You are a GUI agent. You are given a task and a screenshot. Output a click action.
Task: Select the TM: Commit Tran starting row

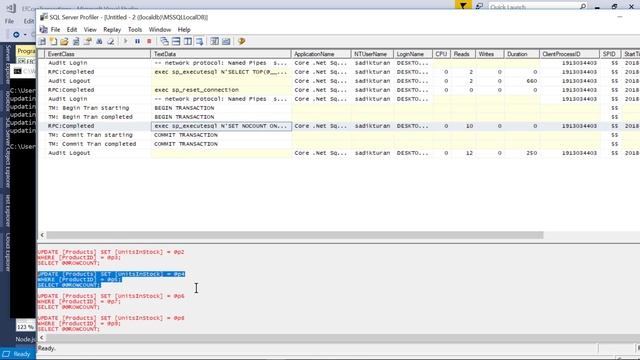(339, 135)
